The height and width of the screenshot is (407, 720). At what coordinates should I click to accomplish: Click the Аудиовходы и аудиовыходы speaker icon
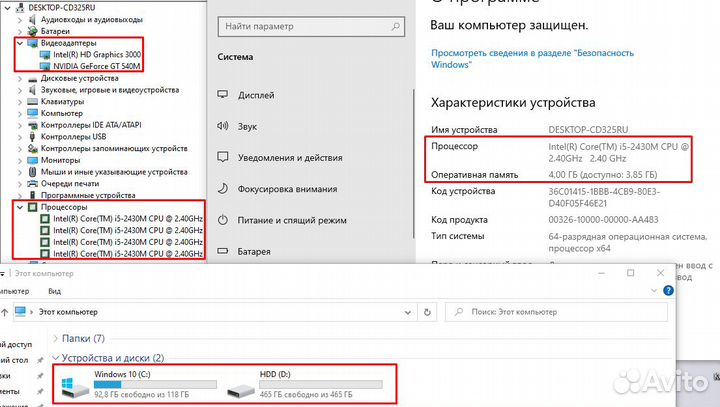[x=32, y=20]
